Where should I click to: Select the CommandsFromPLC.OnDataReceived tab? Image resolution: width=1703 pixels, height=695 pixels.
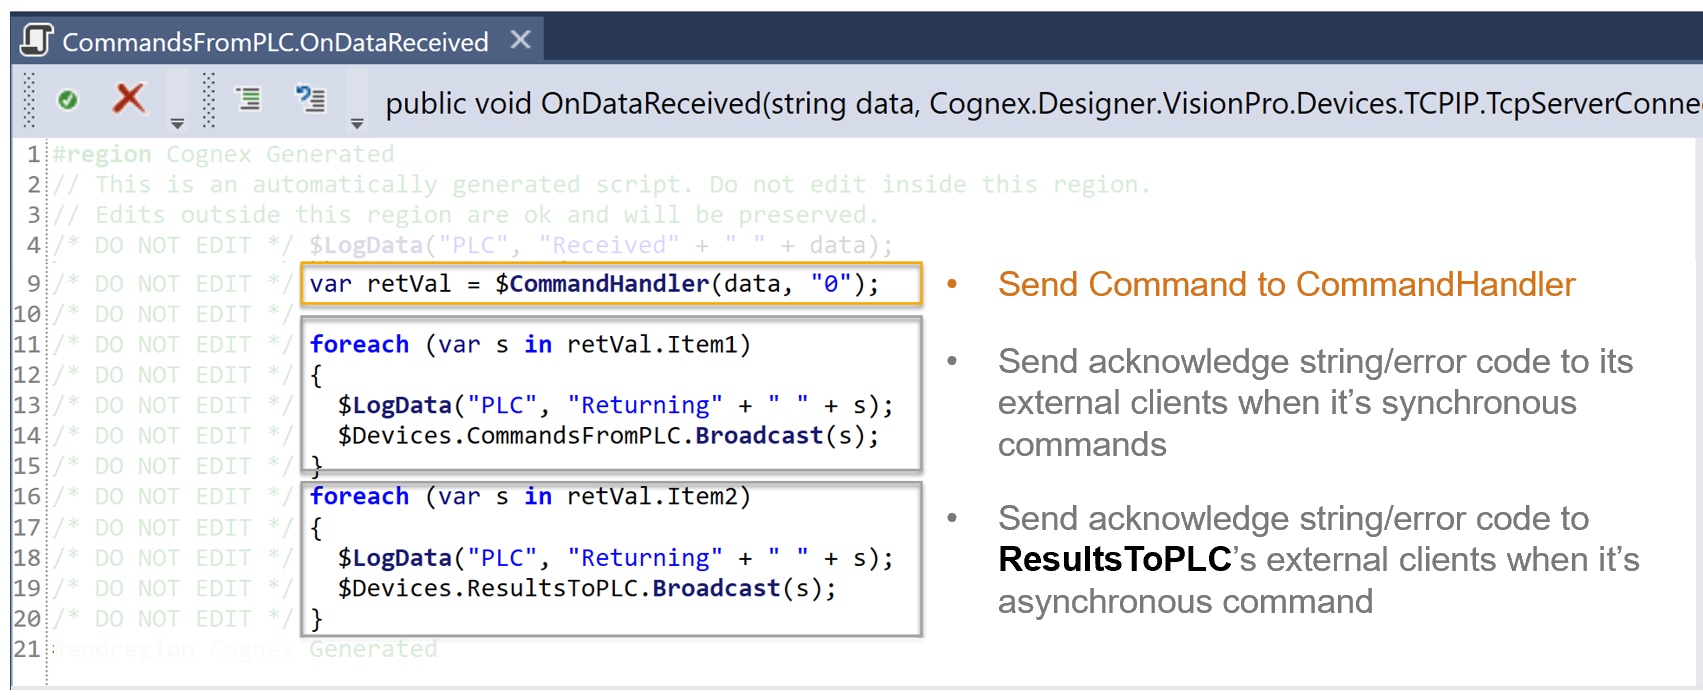coord(276,41)
